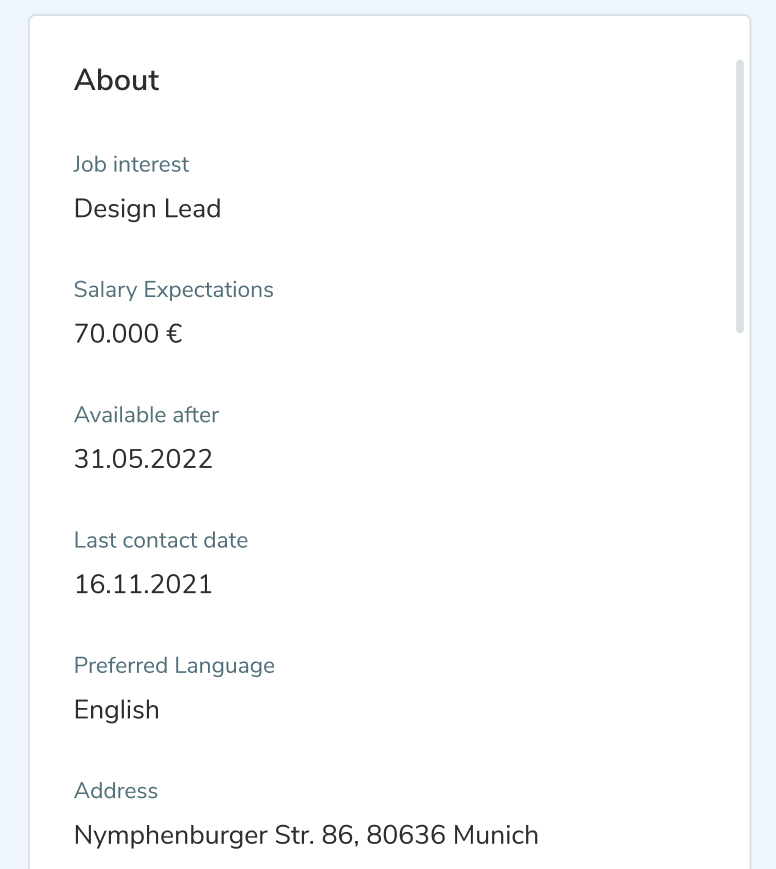Click the word Design in job interest

click(116, 209)
